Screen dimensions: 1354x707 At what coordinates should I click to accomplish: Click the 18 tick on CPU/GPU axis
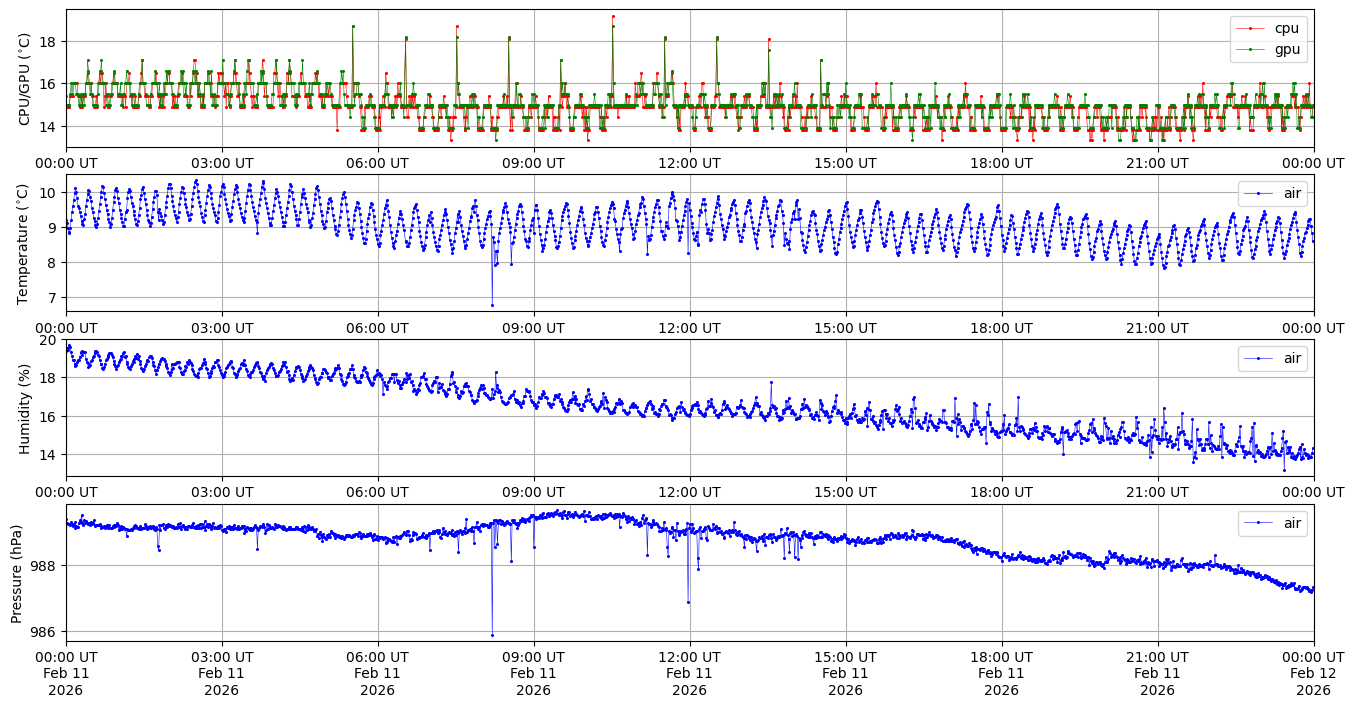[49, 41]
